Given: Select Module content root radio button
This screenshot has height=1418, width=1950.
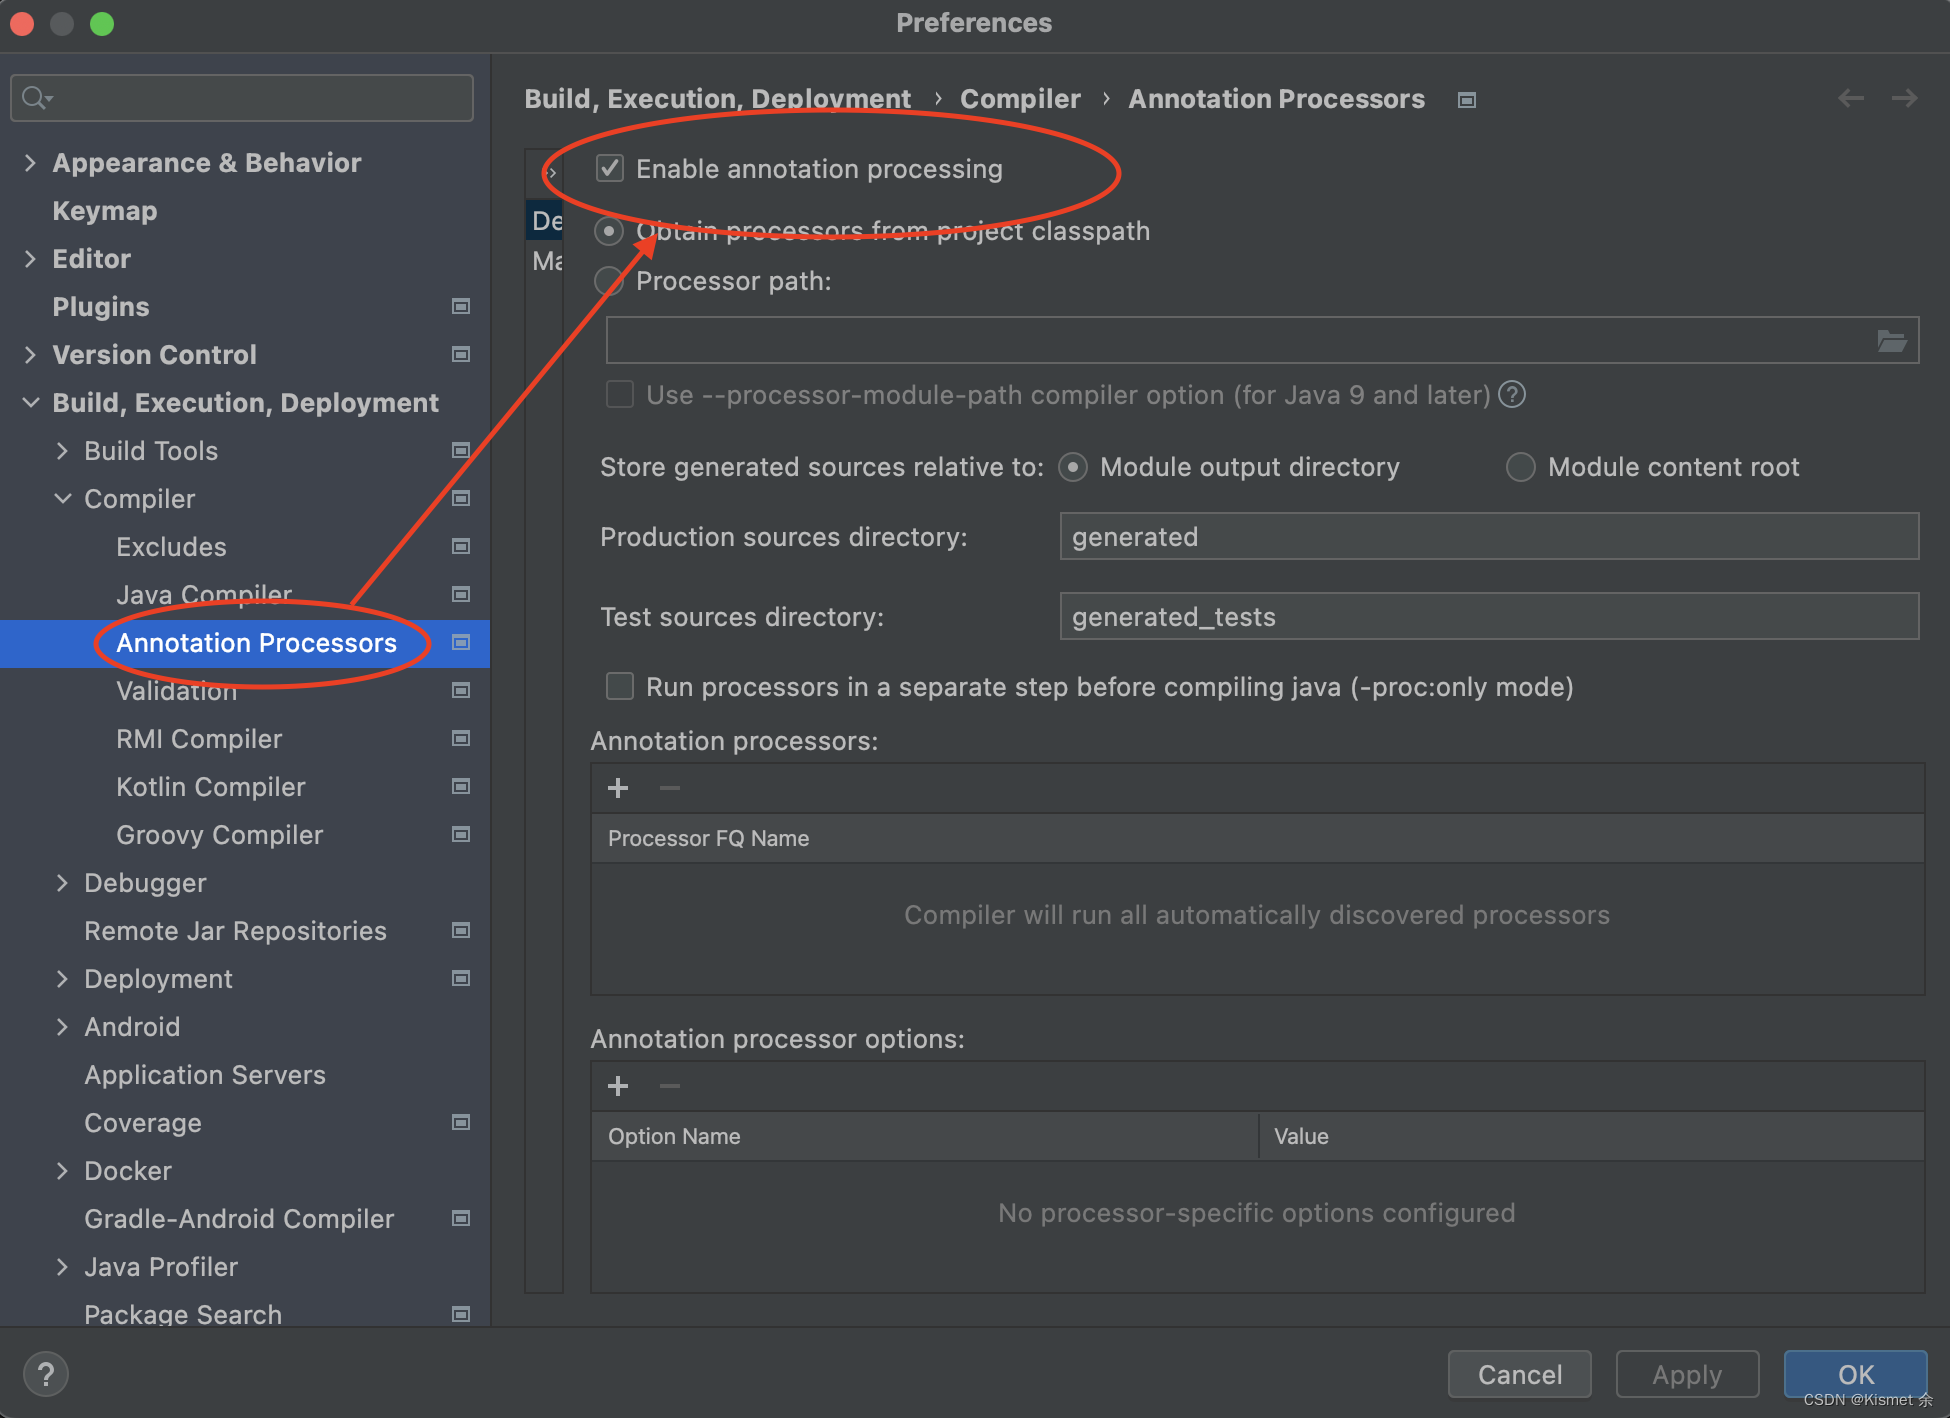Looking at the screenshot, I should (1520, 466).
